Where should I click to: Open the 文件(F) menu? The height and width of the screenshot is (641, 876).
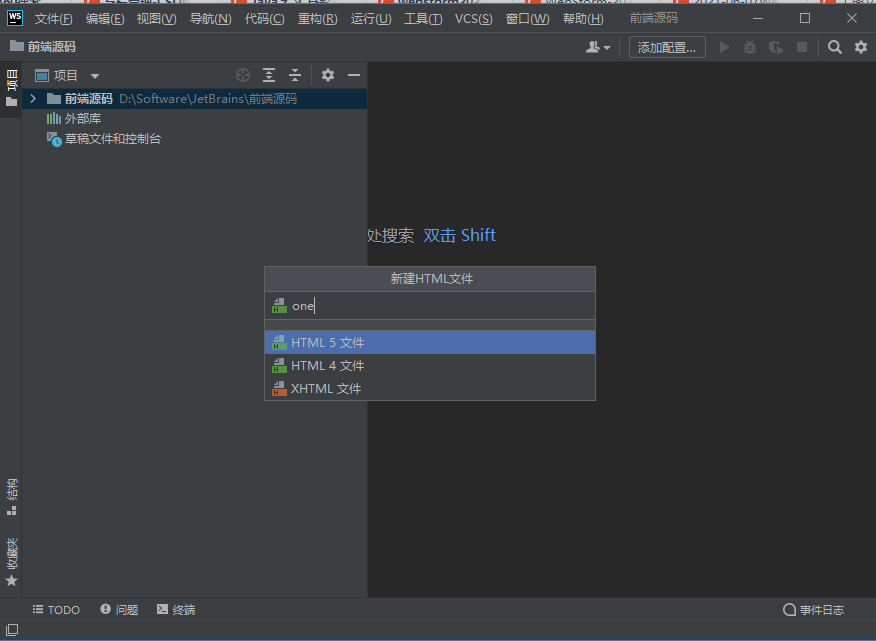[54, 19]
